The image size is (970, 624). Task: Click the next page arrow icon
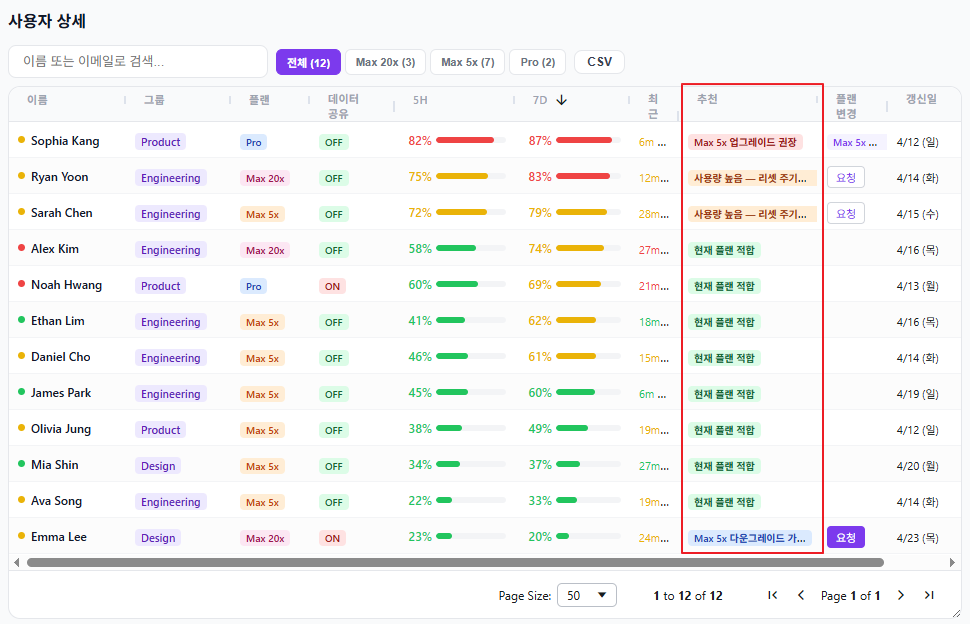901,595
